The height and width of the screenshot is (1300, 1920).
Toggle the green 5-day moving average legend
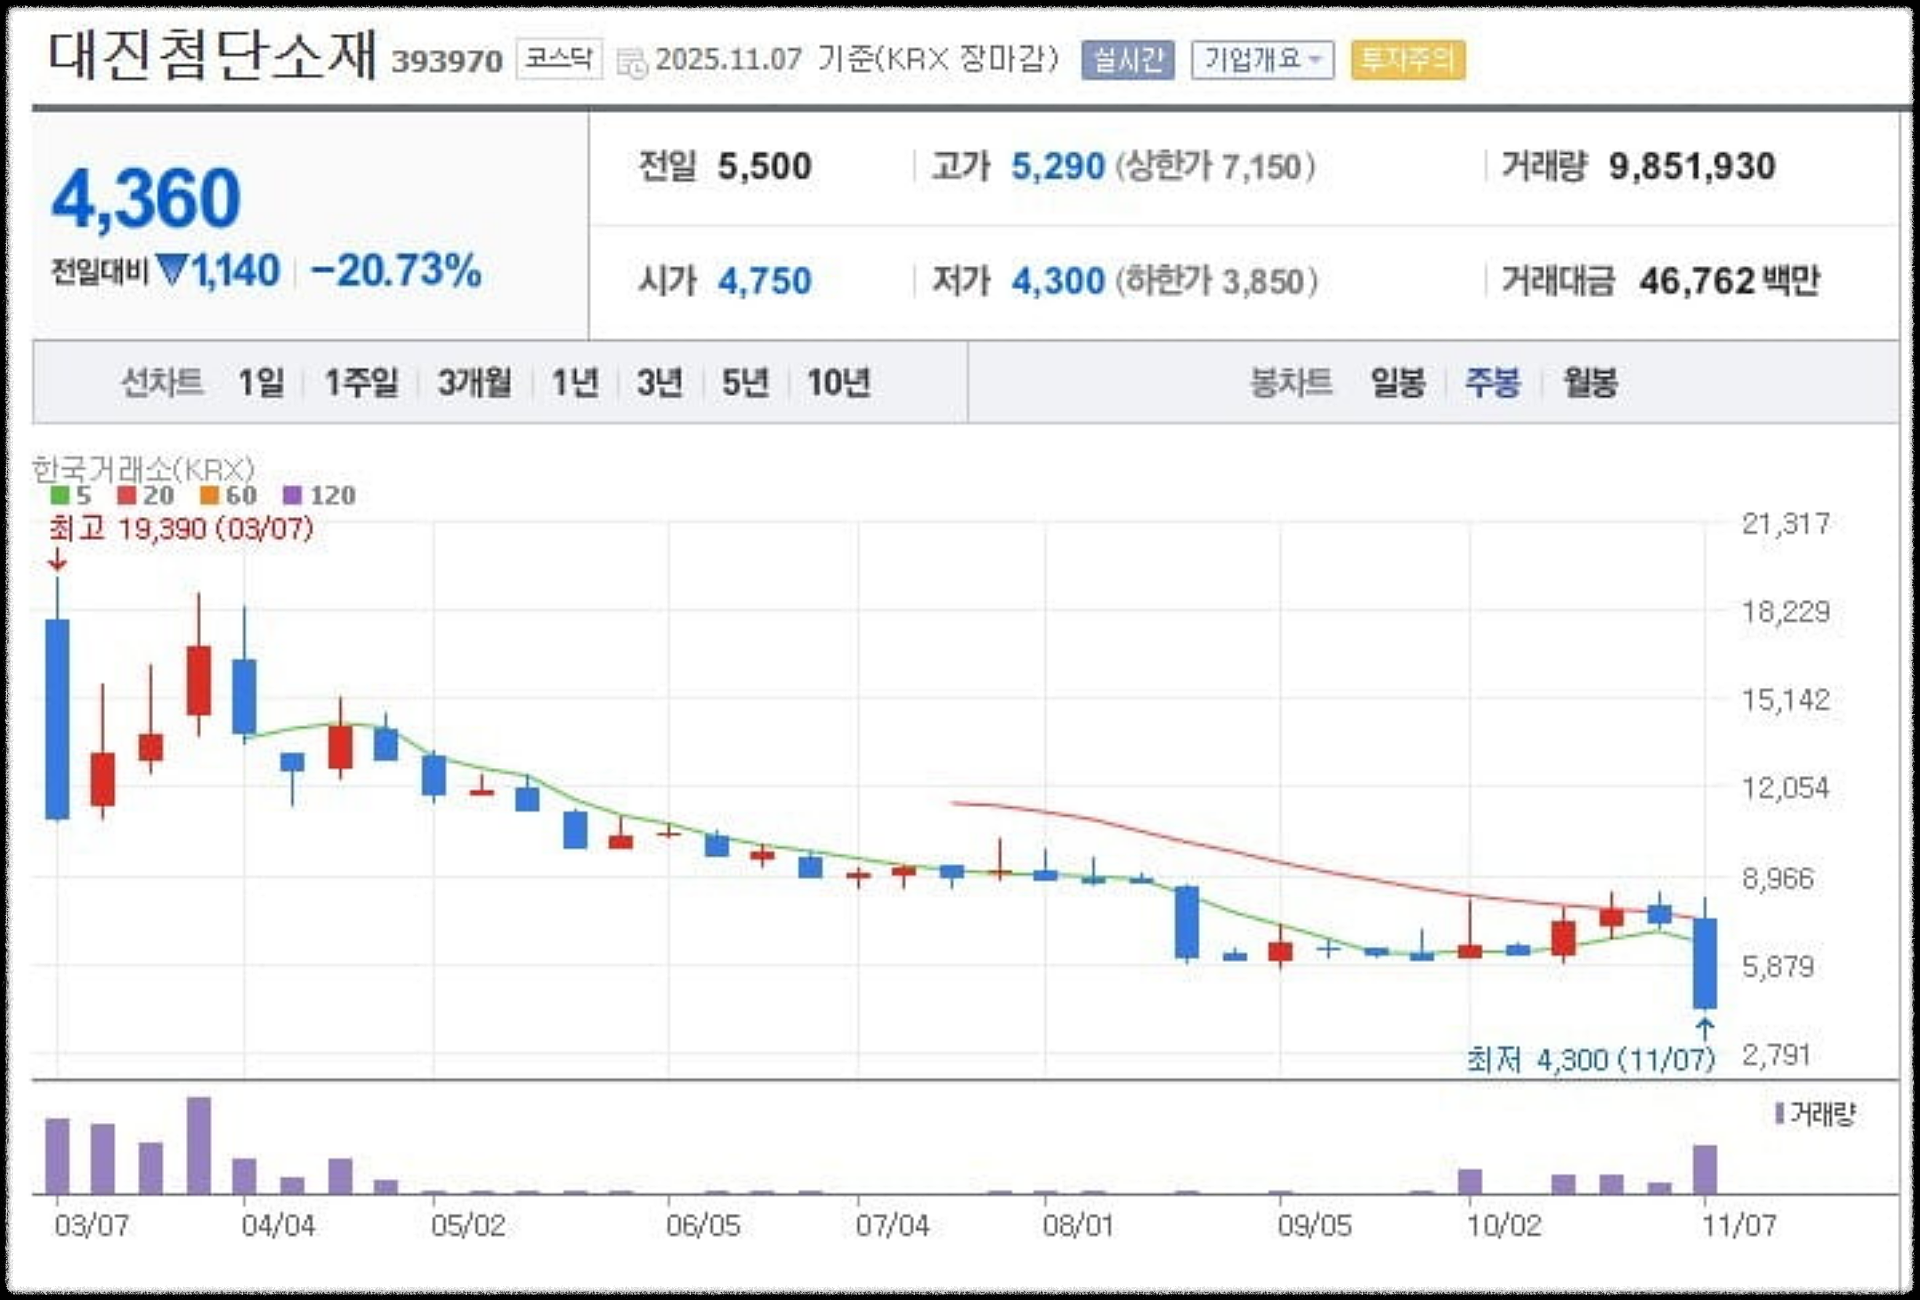pos(62,495)
